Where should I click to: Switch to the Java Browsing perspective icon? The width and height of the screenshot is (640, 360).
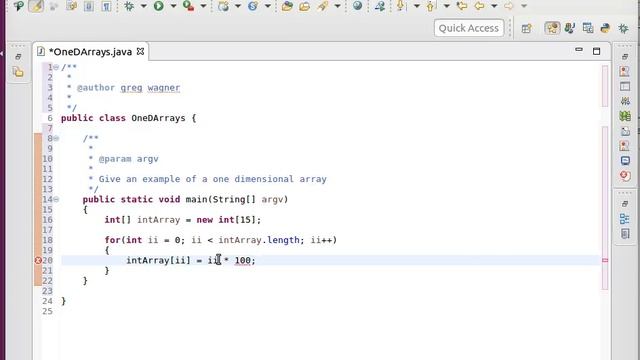(x=588, y=28)
